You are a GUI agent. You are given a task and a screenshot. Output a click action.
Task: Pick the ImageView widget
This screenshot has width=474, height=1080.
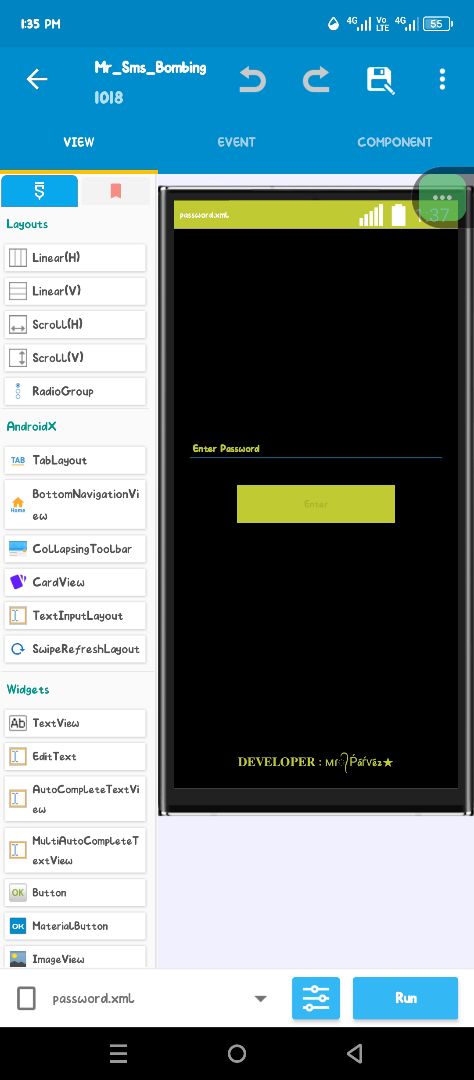tap(75, 958)
